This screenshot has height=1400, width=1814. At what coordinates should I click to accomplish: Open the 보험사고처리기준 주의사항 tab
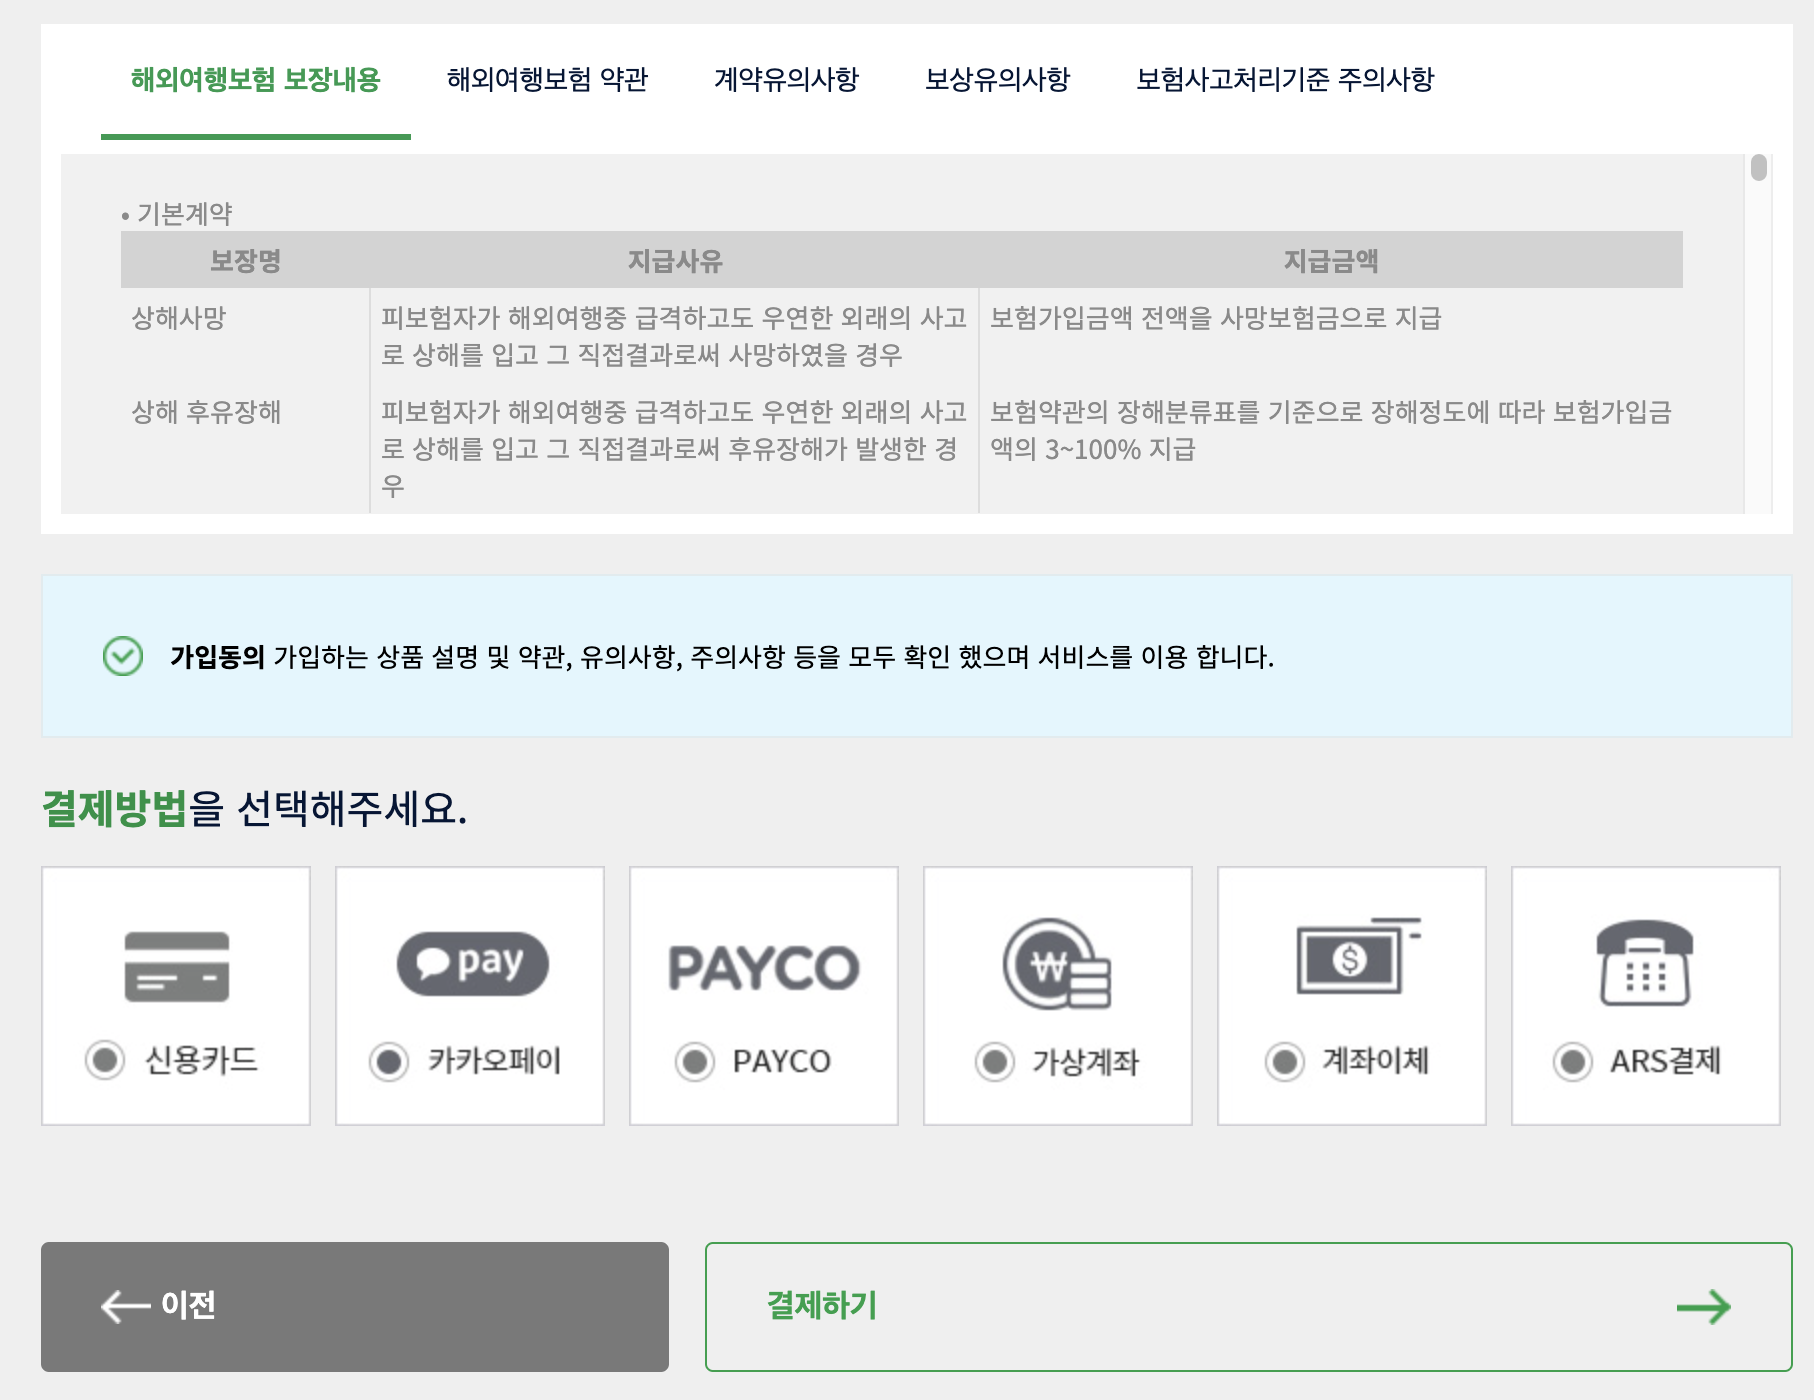pyautogui.click(x=1285, y=79)
